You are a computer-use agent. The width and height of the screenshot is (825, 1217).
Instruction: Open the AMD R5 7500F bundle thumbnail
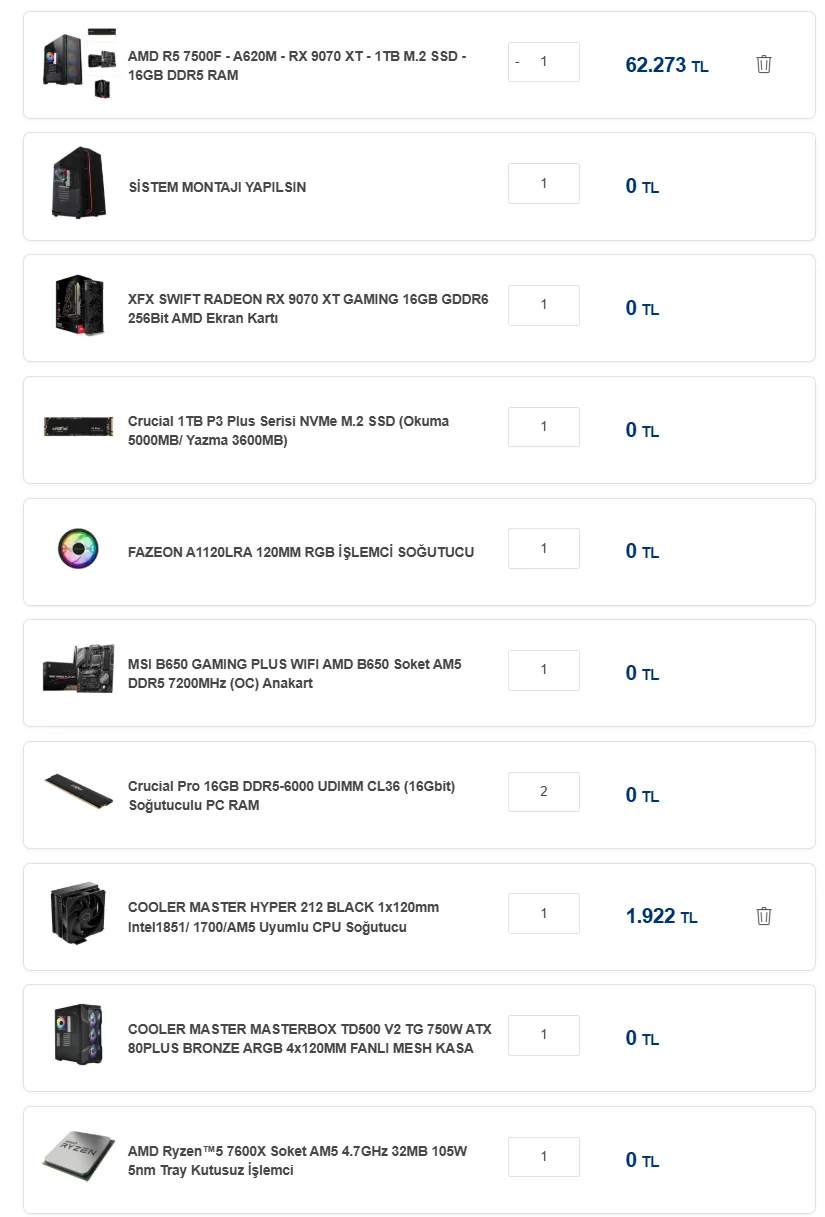[78, 64]
